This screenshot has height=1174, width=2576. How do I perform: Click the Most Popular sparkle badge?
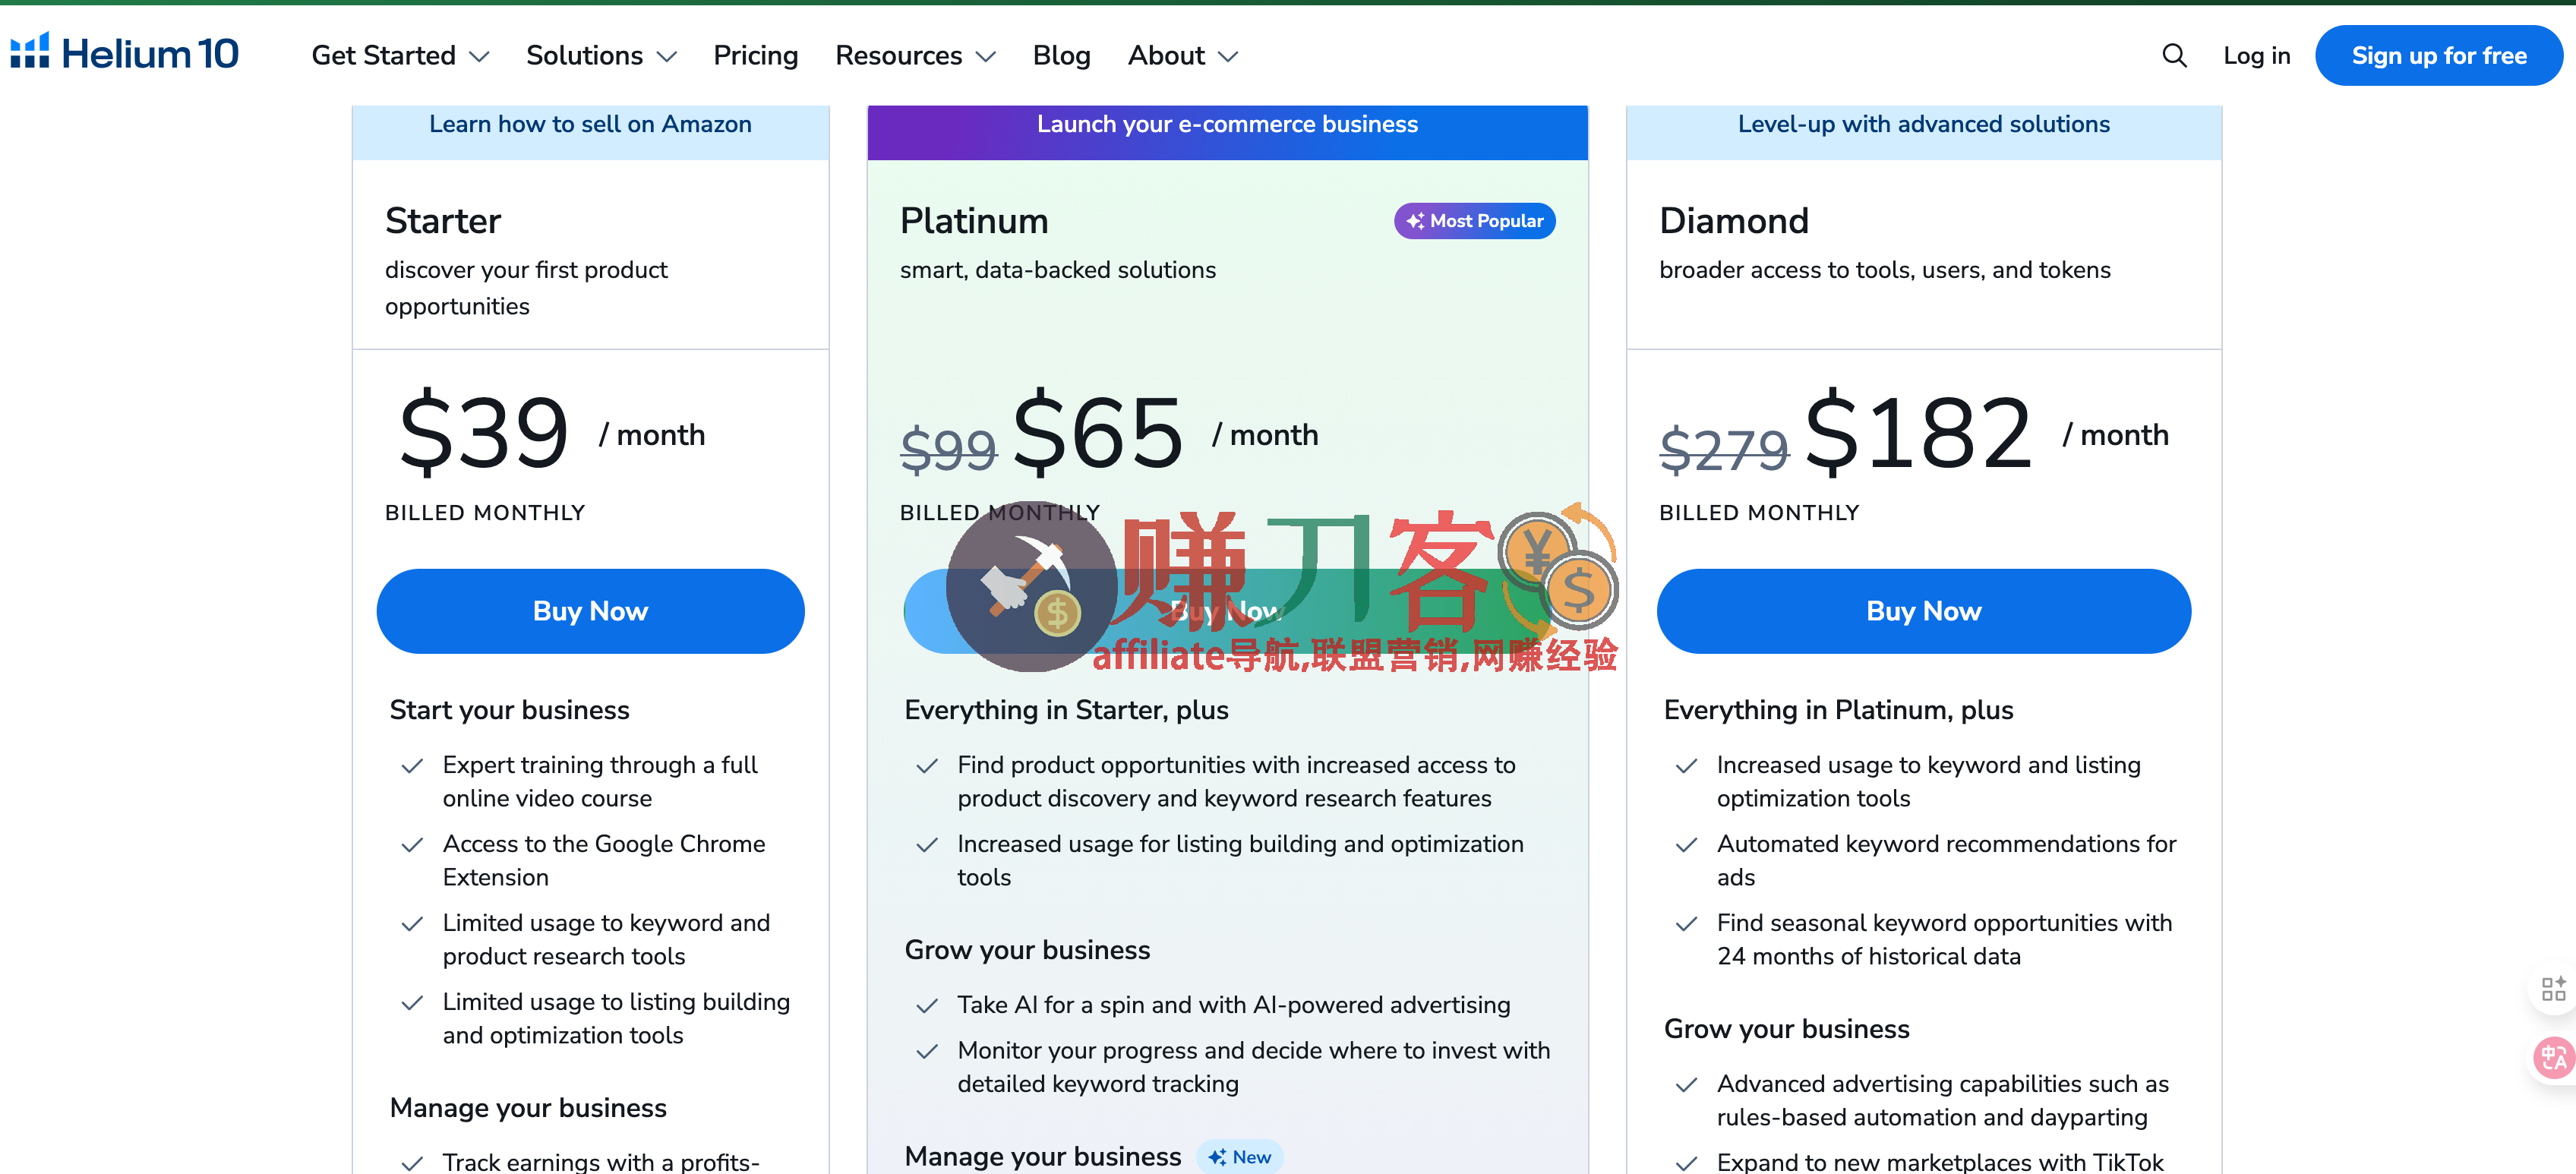pyautogui.click(x=1474, y=221)
